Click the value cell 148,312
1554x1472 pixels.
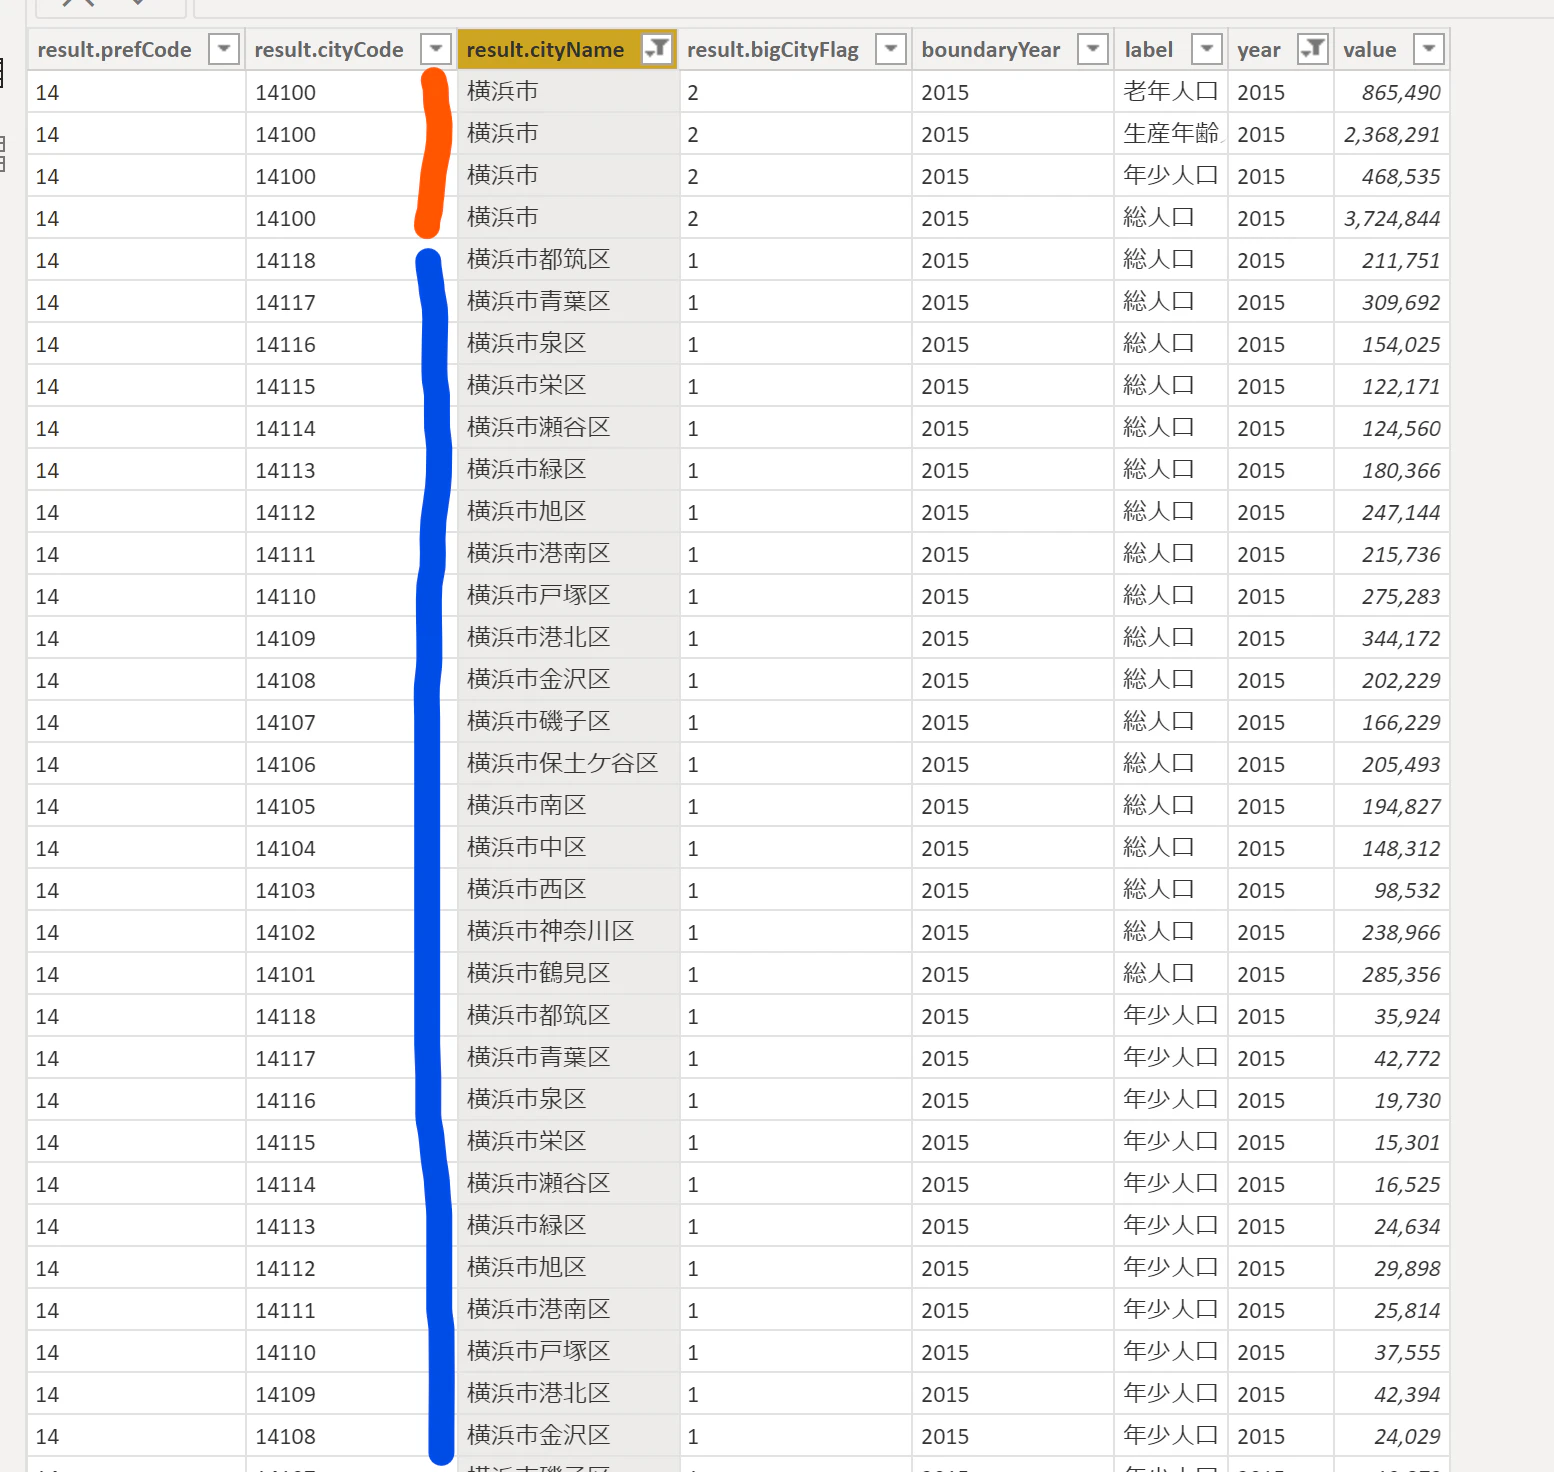(1391, 848)
